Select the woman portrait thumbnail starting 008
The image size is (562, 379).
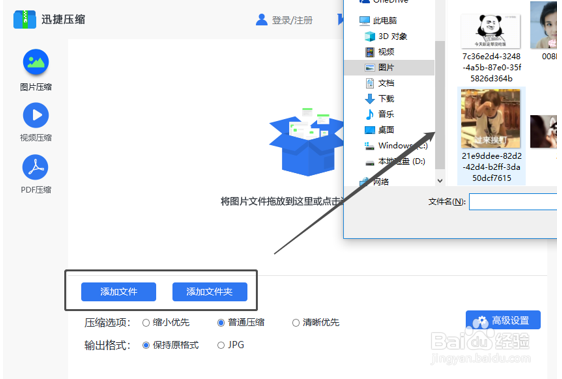(x=543, y=25)
